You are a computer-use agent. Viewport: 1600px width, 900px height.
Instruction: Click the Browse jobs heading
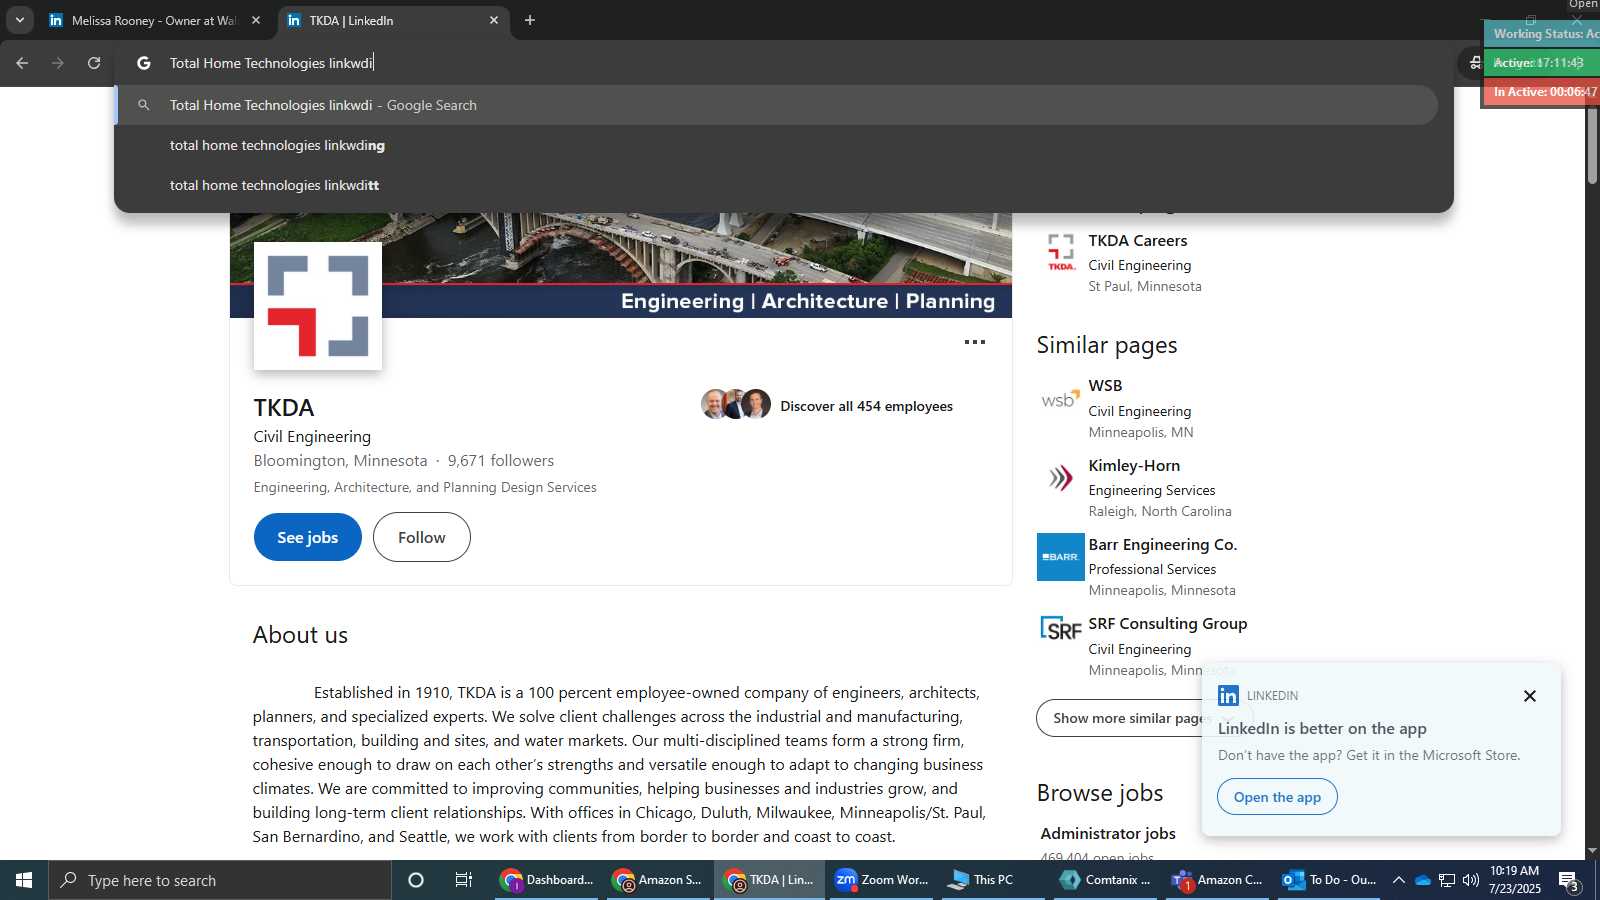1100,793
